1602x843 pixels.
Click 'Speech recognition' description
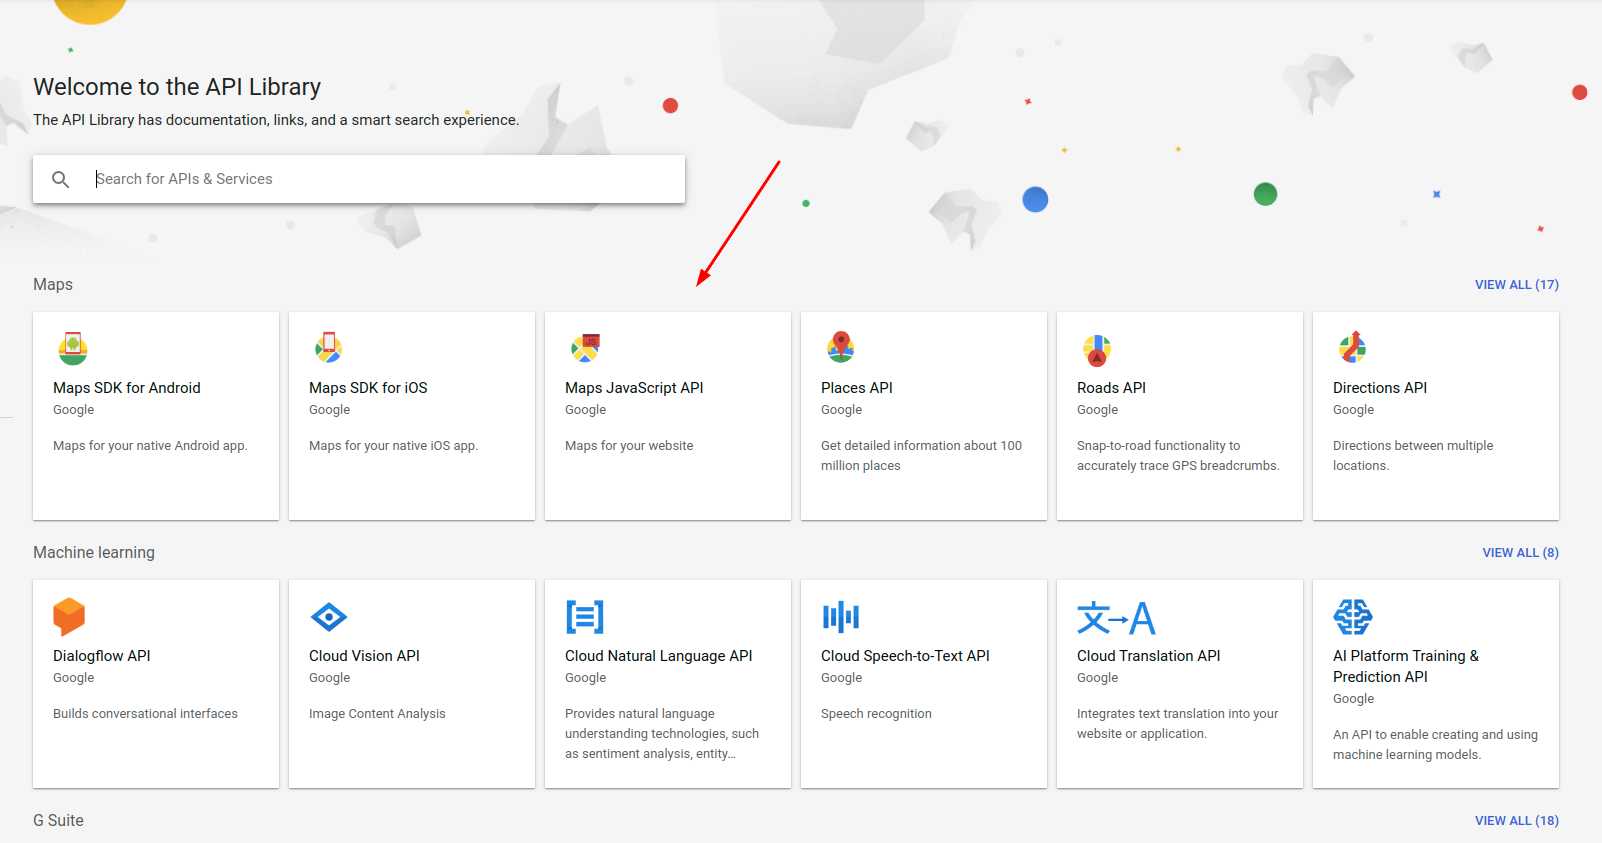point(876,714)
